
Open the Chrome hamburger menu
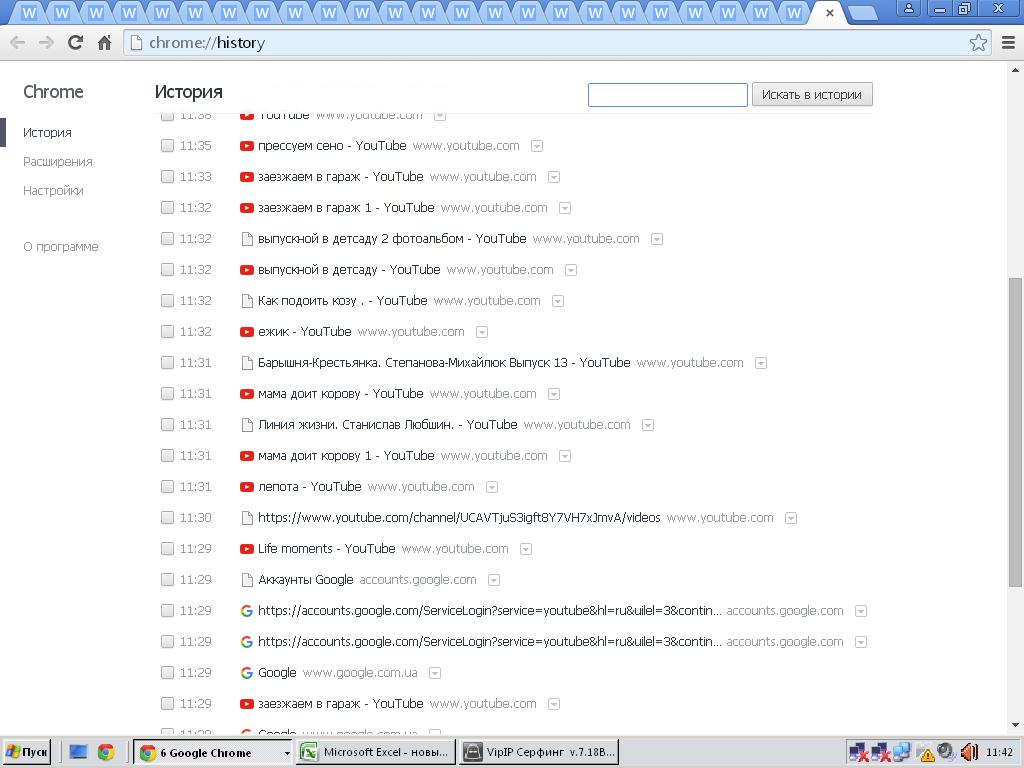tap(1008, 42)
